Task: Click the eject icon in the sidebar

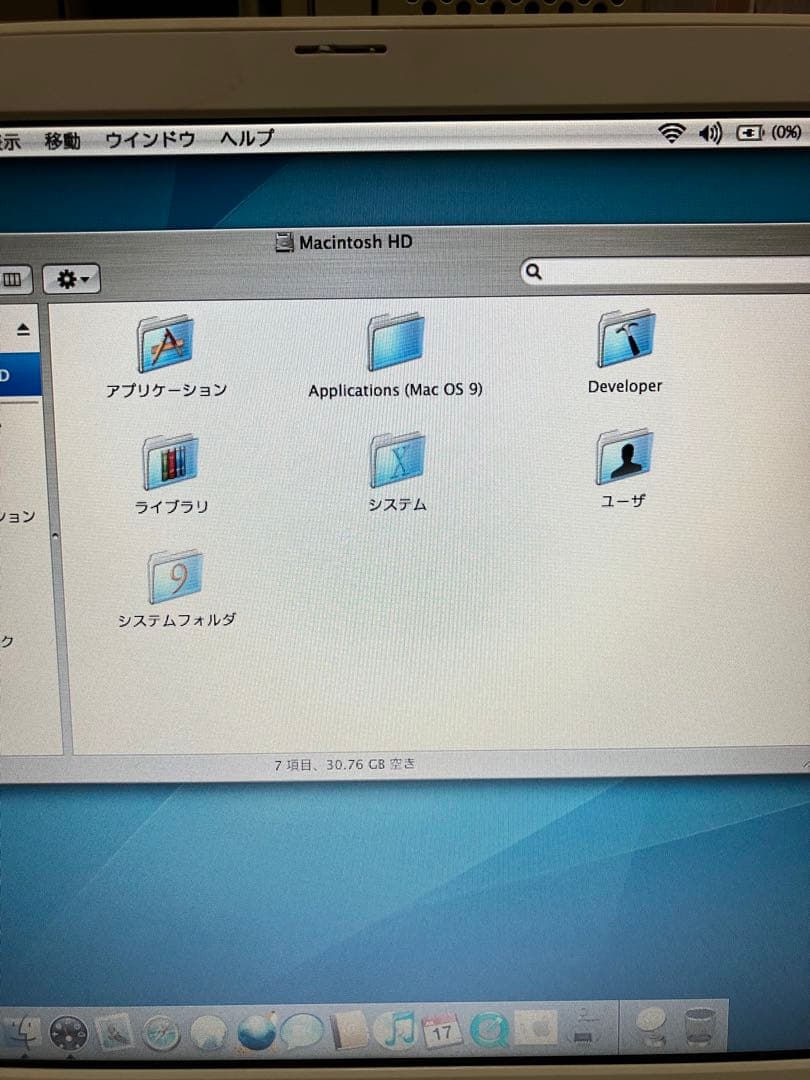Action: click(23, 330)
